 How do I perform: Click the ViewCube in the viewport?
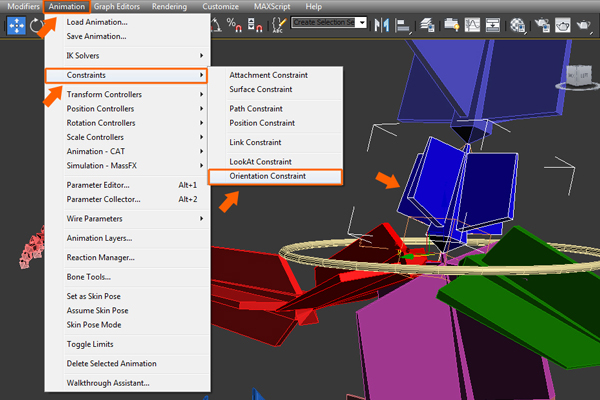pyautogui.click(x=578, y=78)
